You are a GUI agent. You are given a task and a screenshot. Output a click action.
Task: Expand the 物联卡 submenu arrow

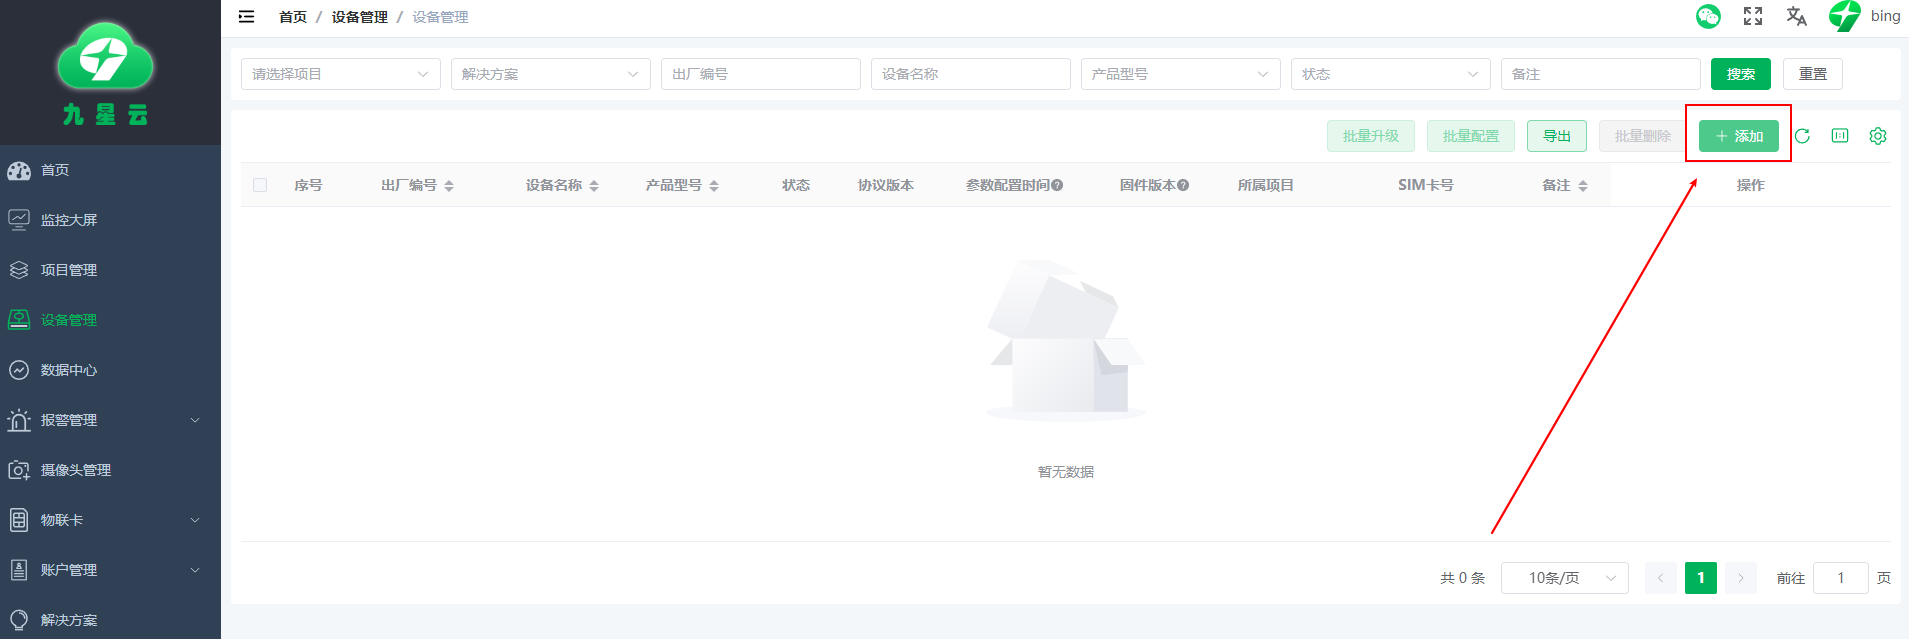195,520
